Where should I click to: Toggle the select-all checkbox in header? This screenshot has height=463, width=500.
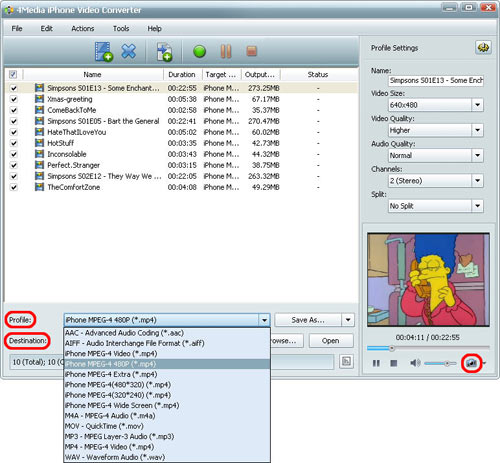[x=13, y=74]
